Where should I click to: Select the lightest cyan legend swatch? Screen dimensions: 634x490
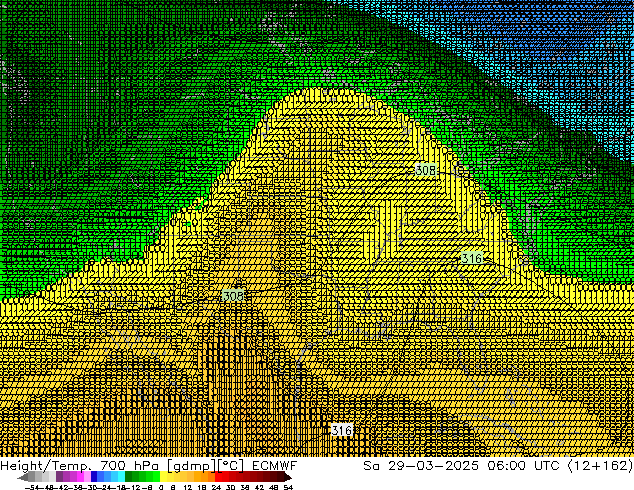coord(121,477)
